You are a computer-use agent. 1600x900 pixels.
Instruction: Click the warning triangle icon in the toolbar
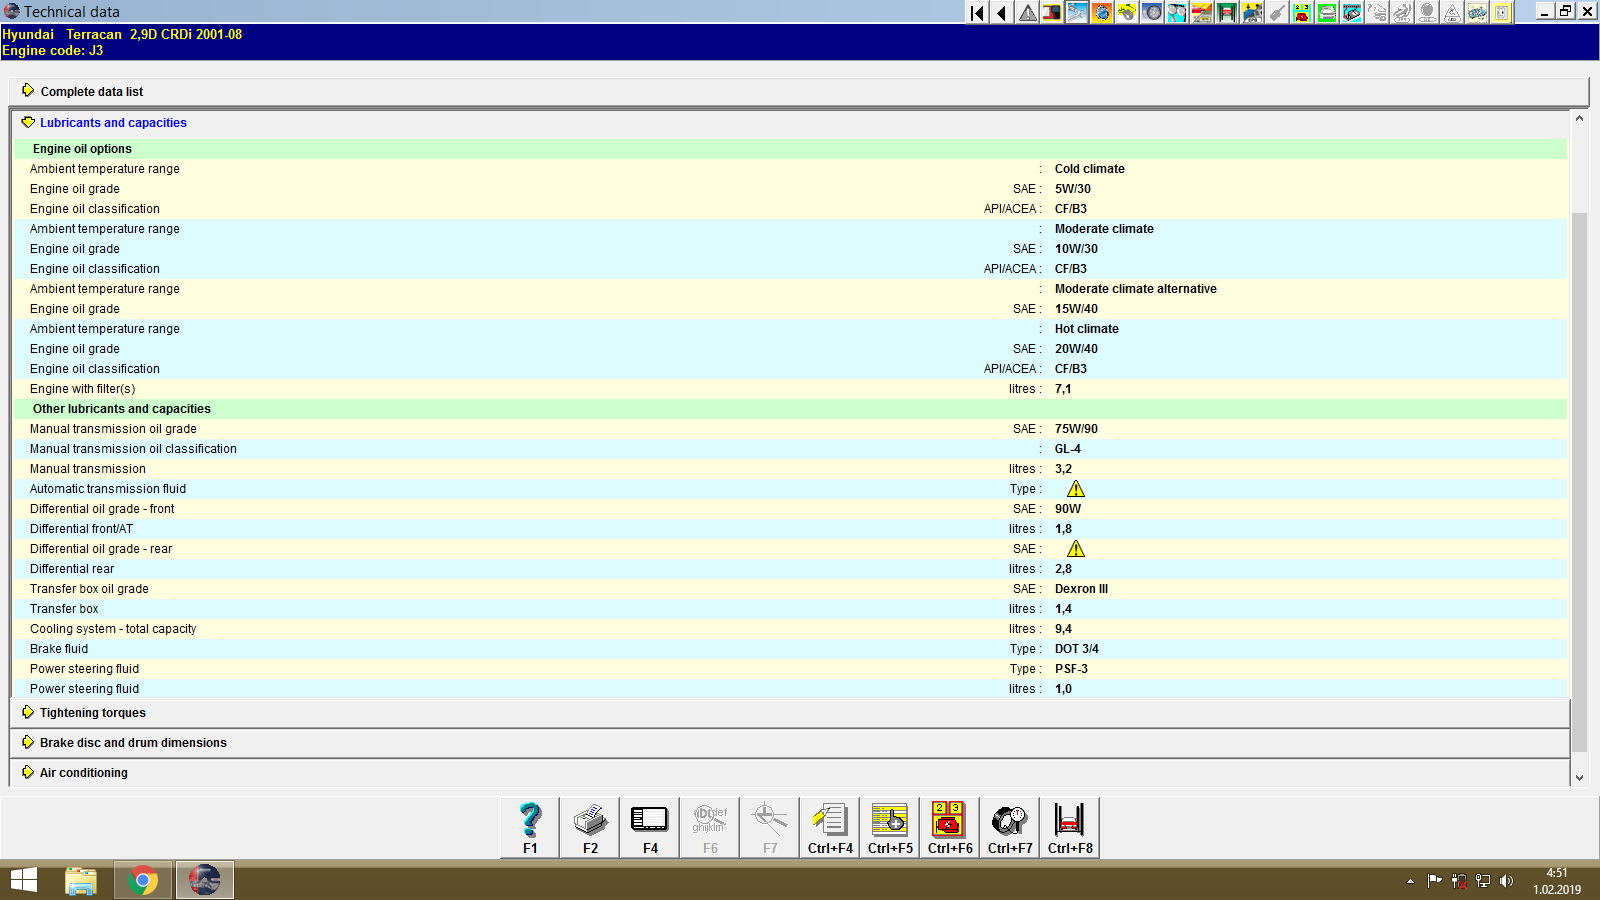1026,13
